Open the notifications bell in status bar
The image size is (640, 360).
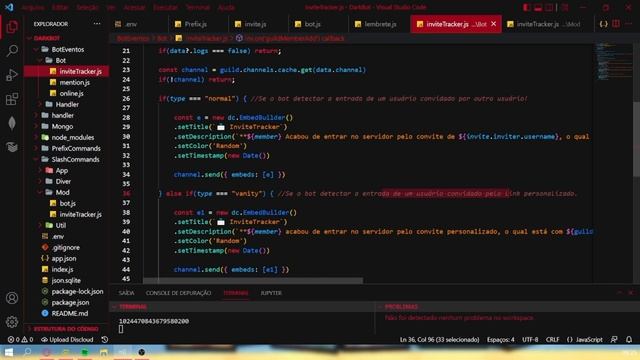(629, 340)
